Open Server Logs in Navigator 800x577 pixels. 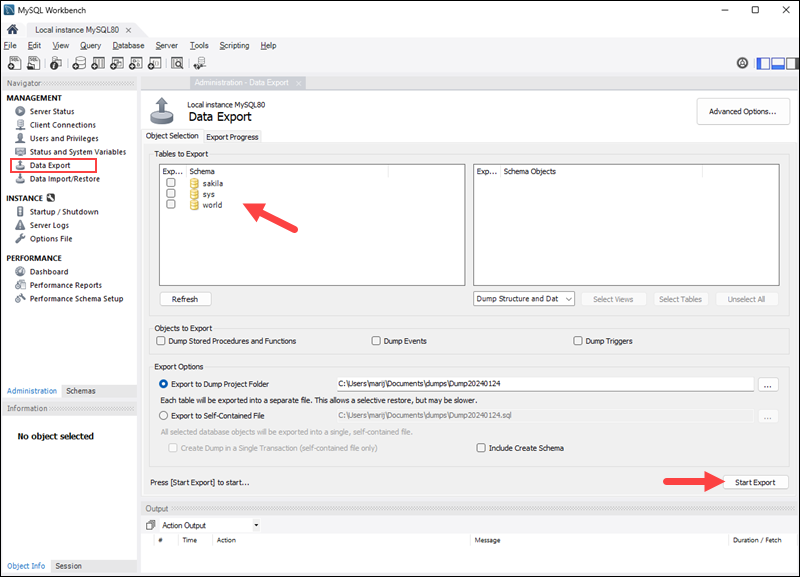[x=49, y=225]
